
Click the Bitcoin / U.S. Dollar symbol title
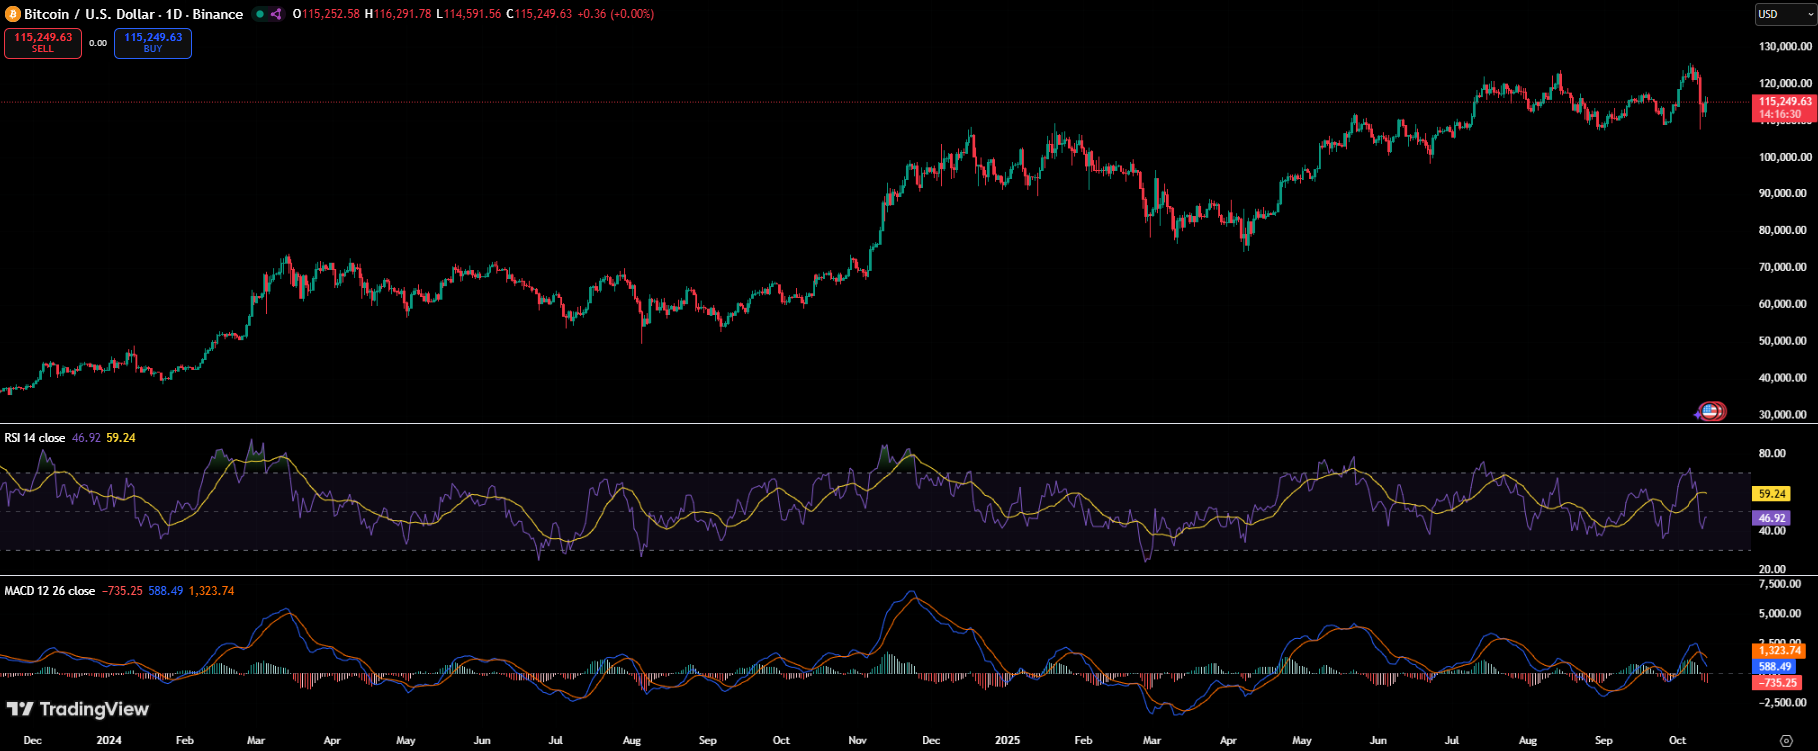89,14
